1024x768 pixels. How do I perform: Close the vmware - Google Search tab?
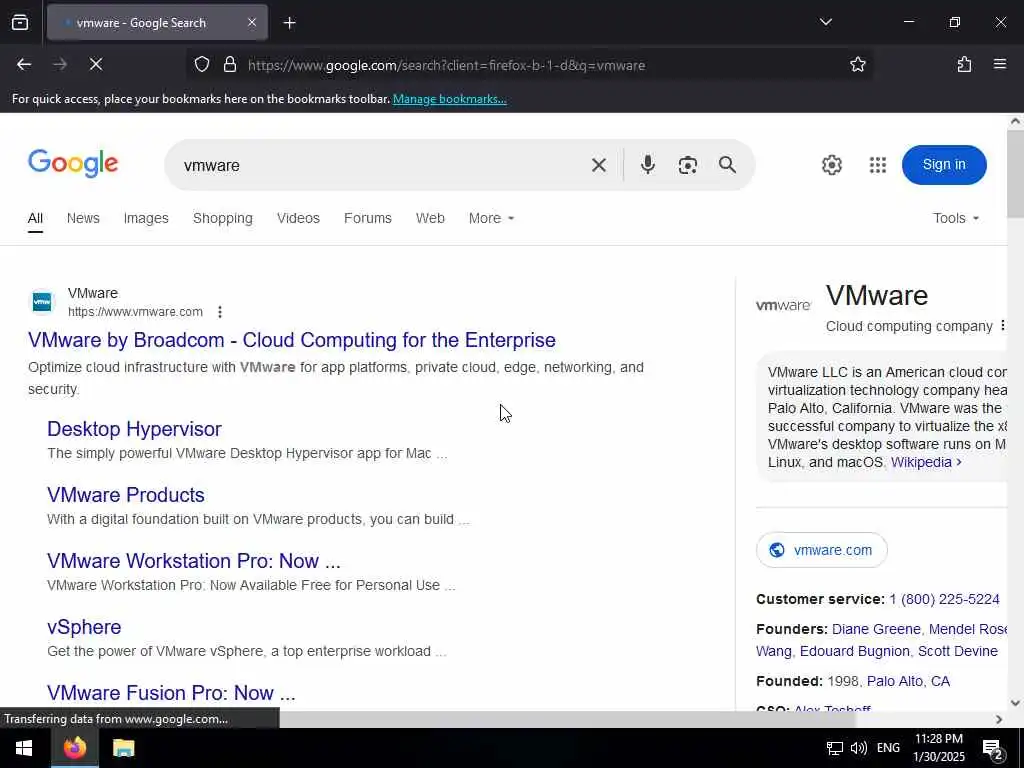click(251, 23)
